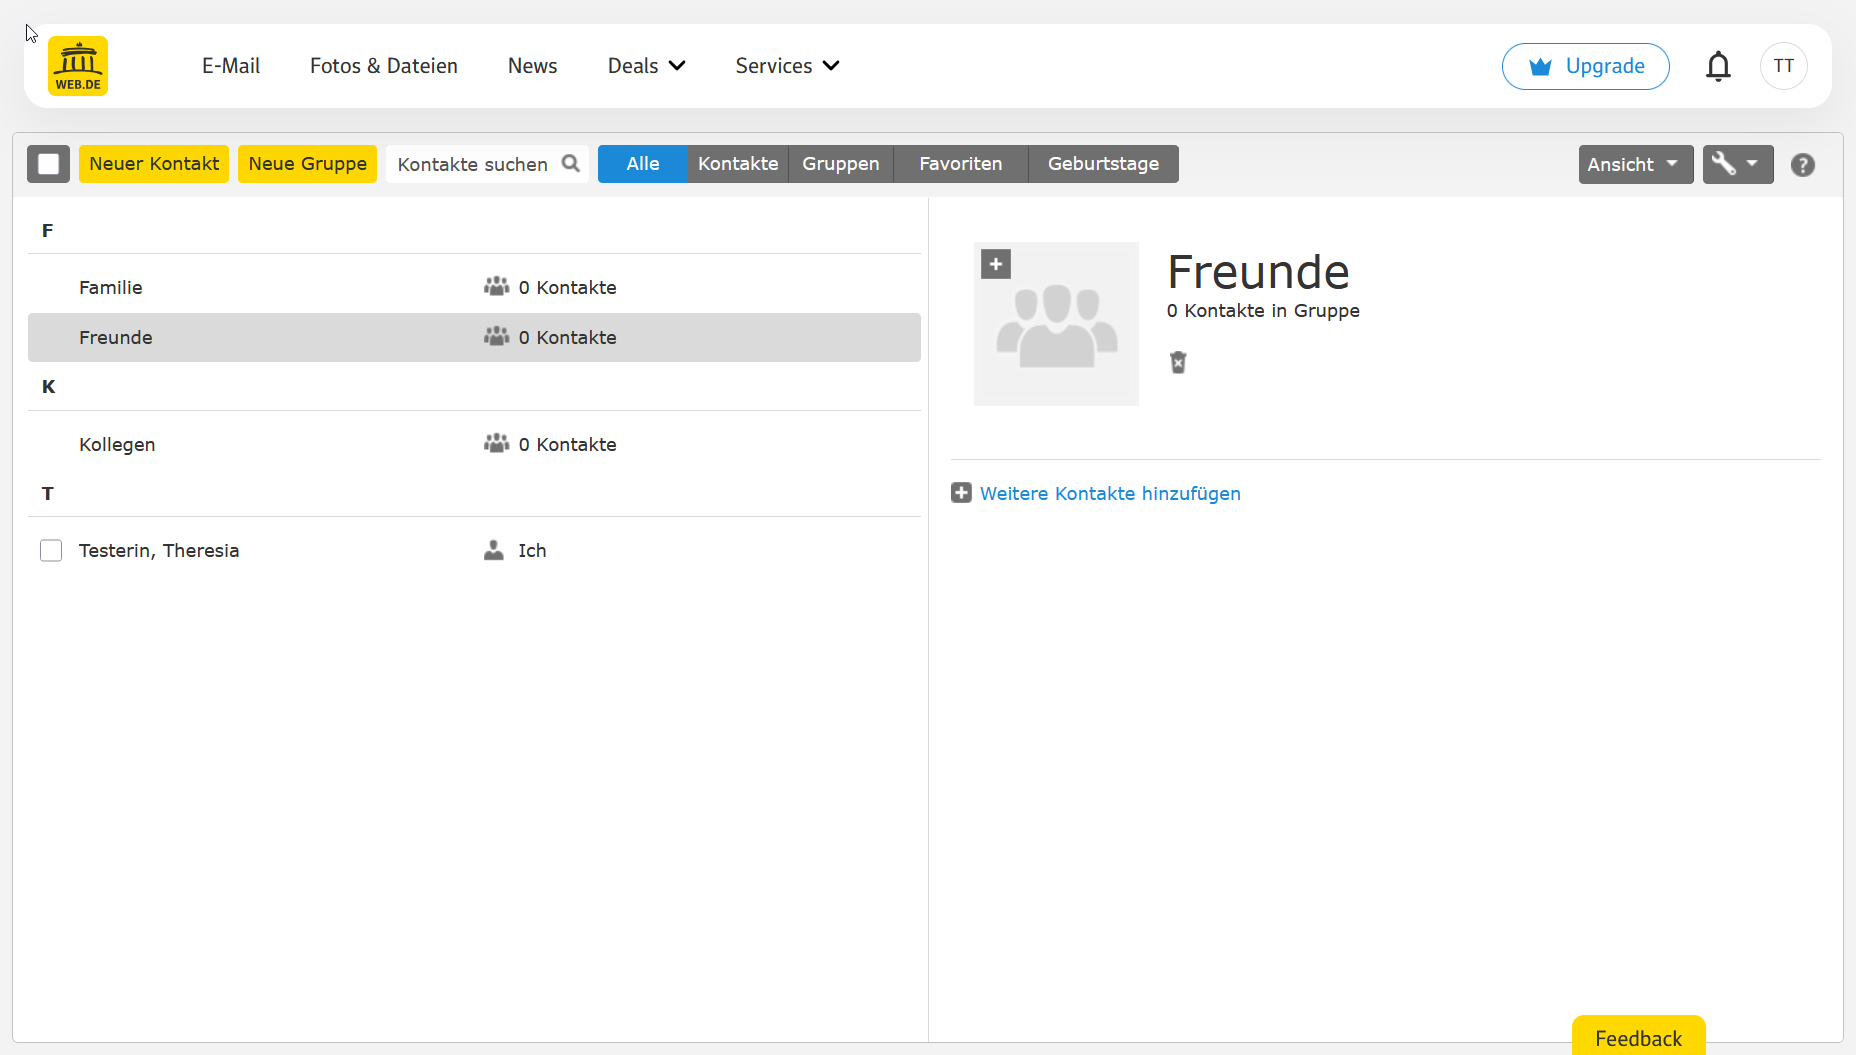This screenshot has width=1856, height=1055.
Task: Click the Kontakte suchen input field
Action: (470, 163)
